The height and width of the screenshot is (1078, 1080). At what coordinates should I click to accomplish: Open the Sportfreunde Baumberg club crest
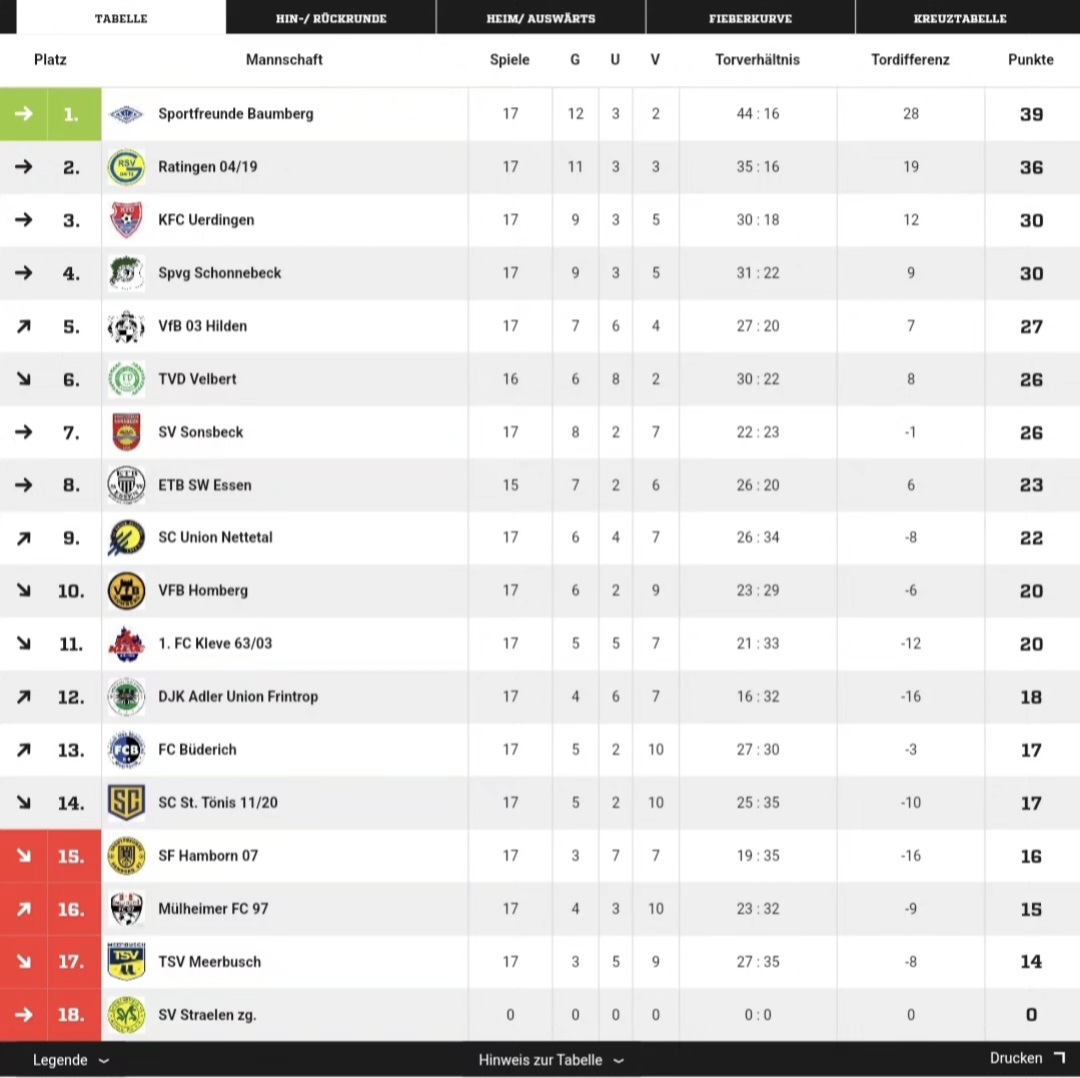click(x=126, y=114)
